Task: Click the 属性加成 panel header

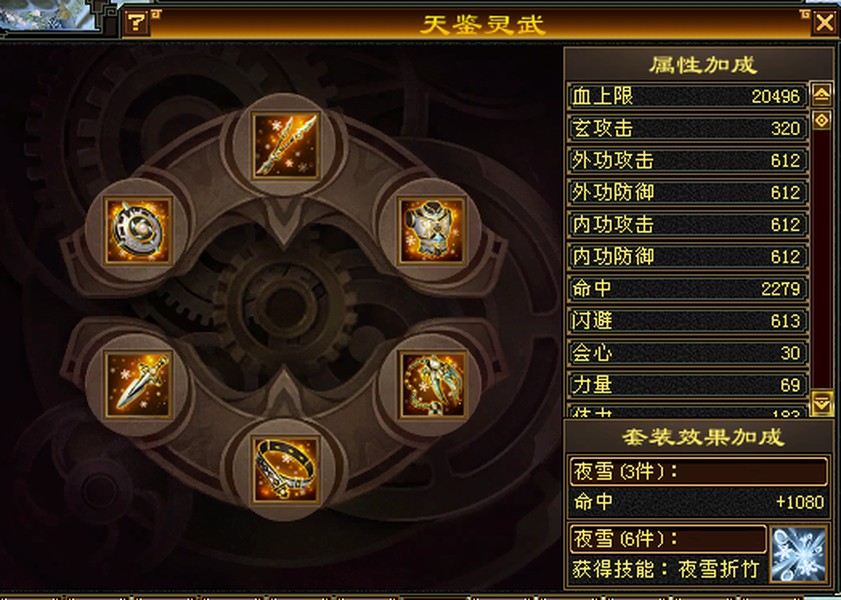Action: tap(702, 65)
